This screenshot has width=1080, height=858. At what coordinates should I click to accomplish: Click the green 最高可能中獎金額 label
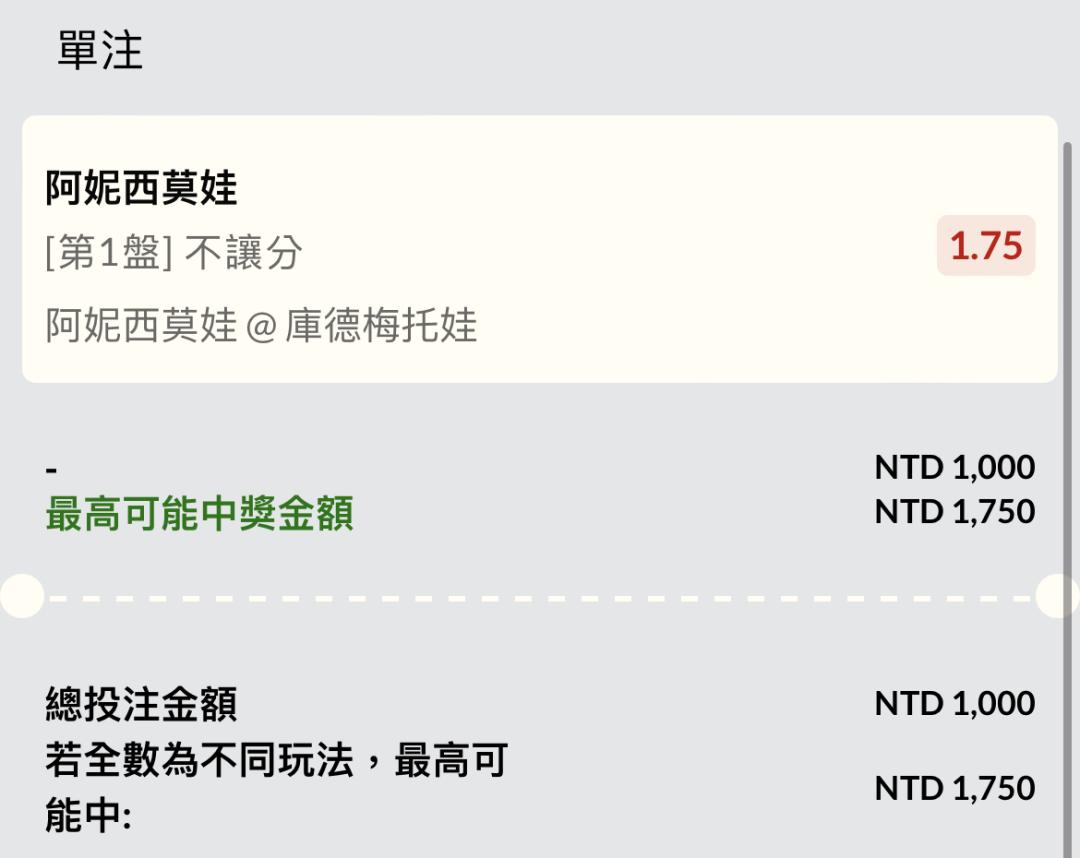coord(200,514)
